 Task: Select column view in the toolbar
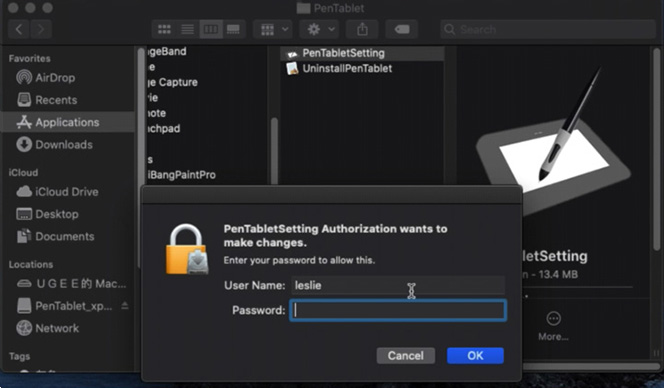click(211, 29)
